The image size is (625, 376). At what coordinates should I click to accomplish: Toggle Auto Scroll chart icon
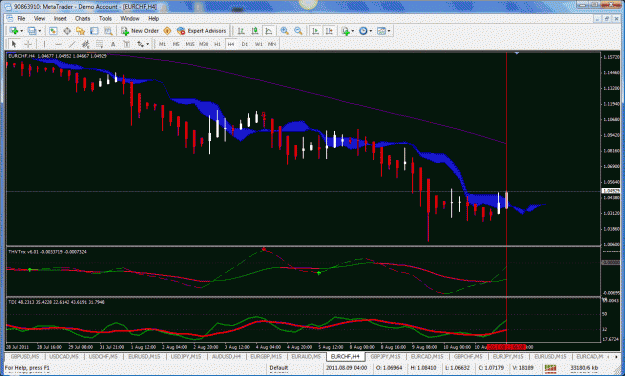coord(315,31)
